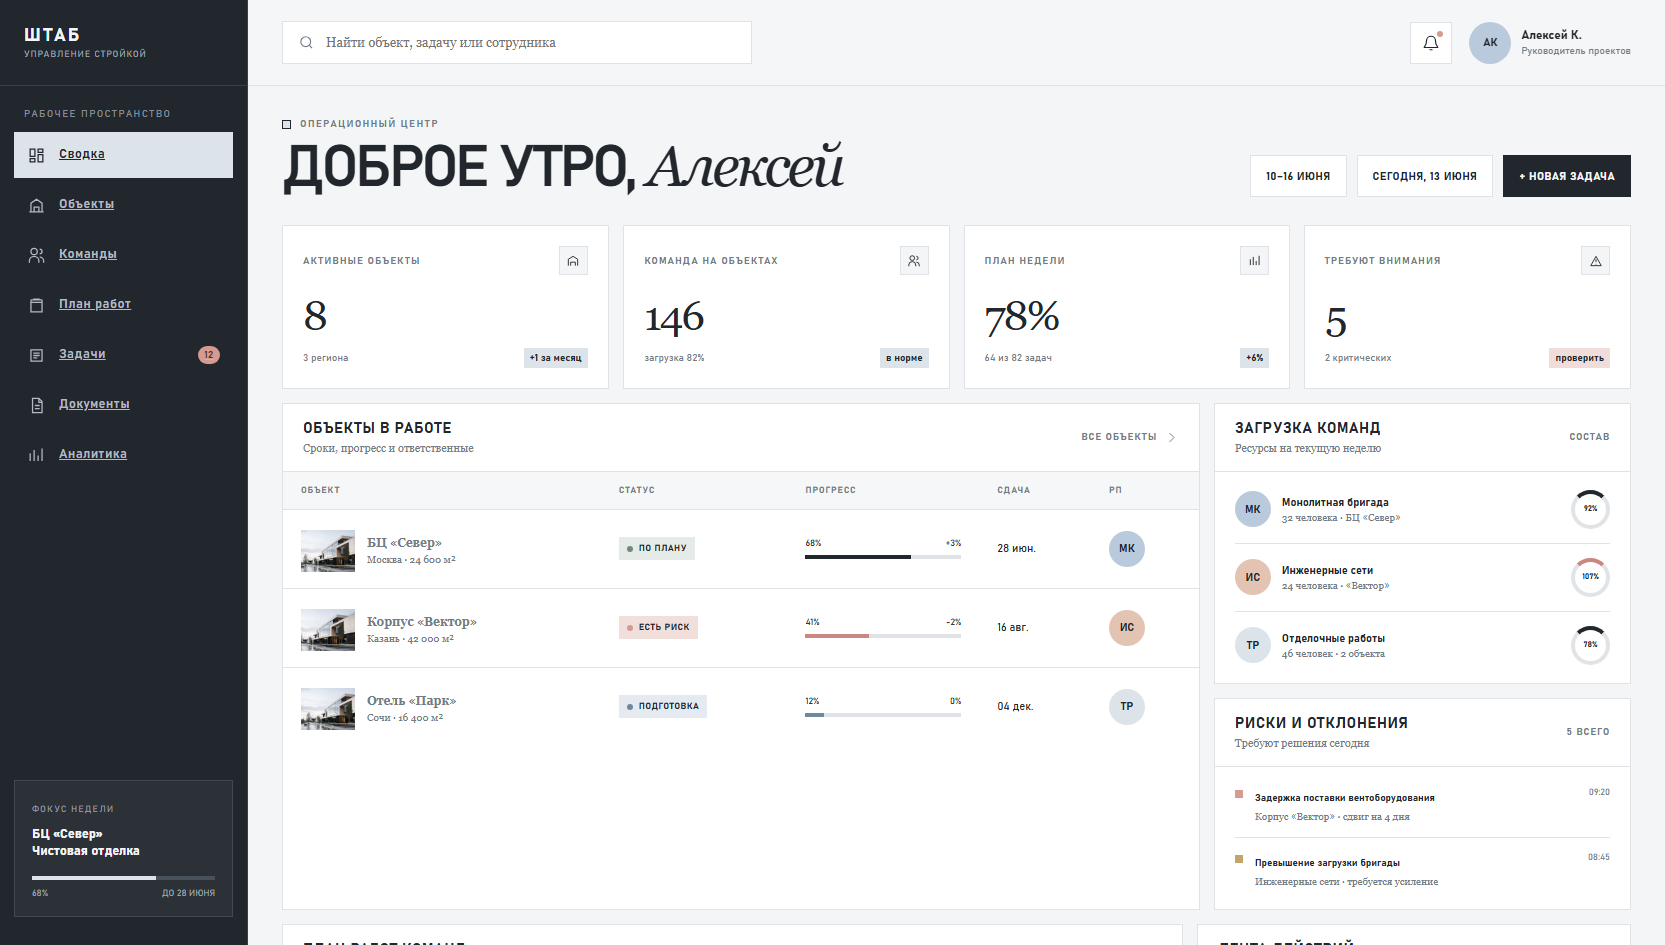Expand the Все объекты chevron arrow

pyautogui.click(x=1172, y=437)
